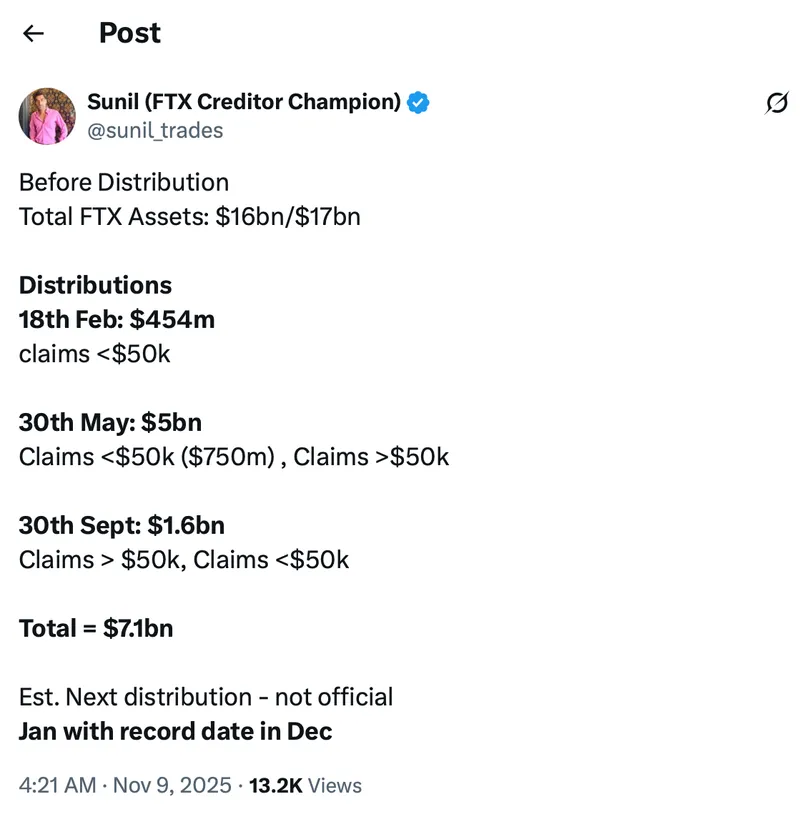Open the Sunil (FTX Creditor Champion) profile name

click(244, 101)
